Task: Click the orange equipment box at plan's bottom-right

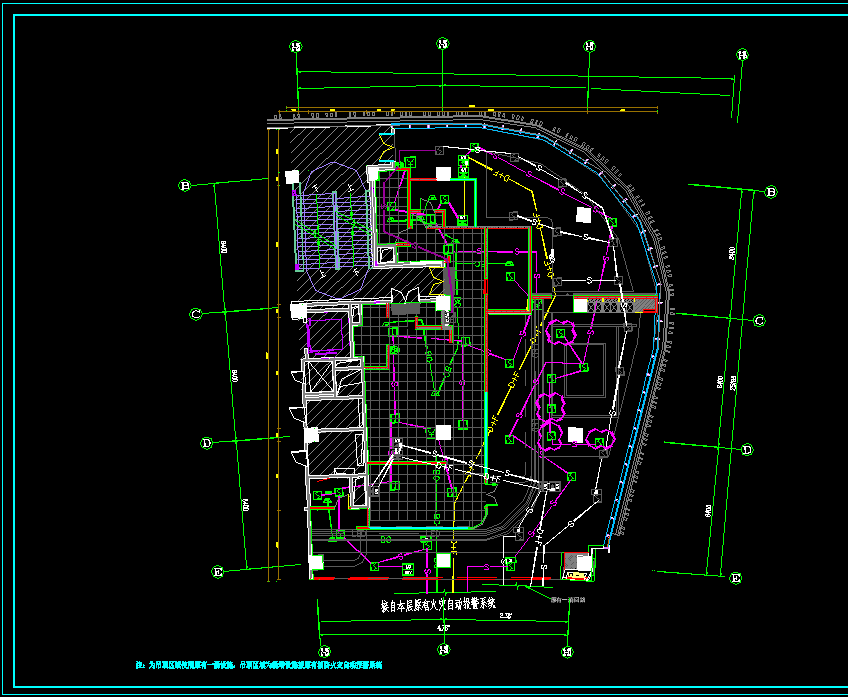Action: click(x=577, y=565)
